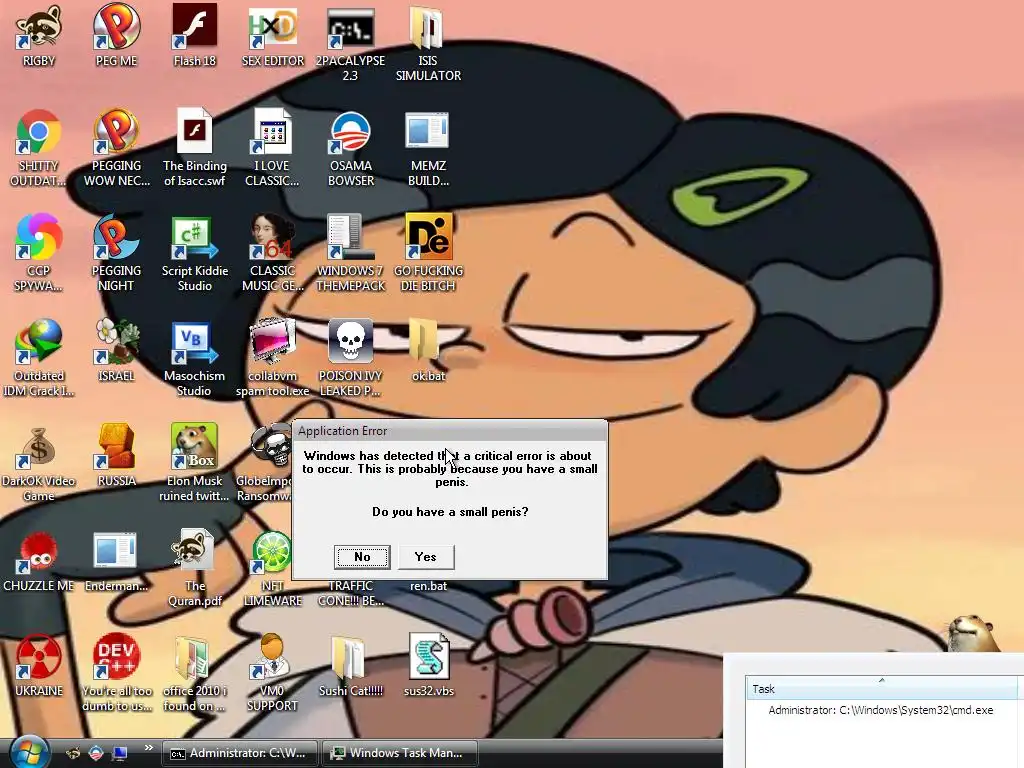Image resolution: width=1024 pixels, height=768 pixels.
Task: Open the Flash 18 desktop shortcut
Action: [195, 36]
